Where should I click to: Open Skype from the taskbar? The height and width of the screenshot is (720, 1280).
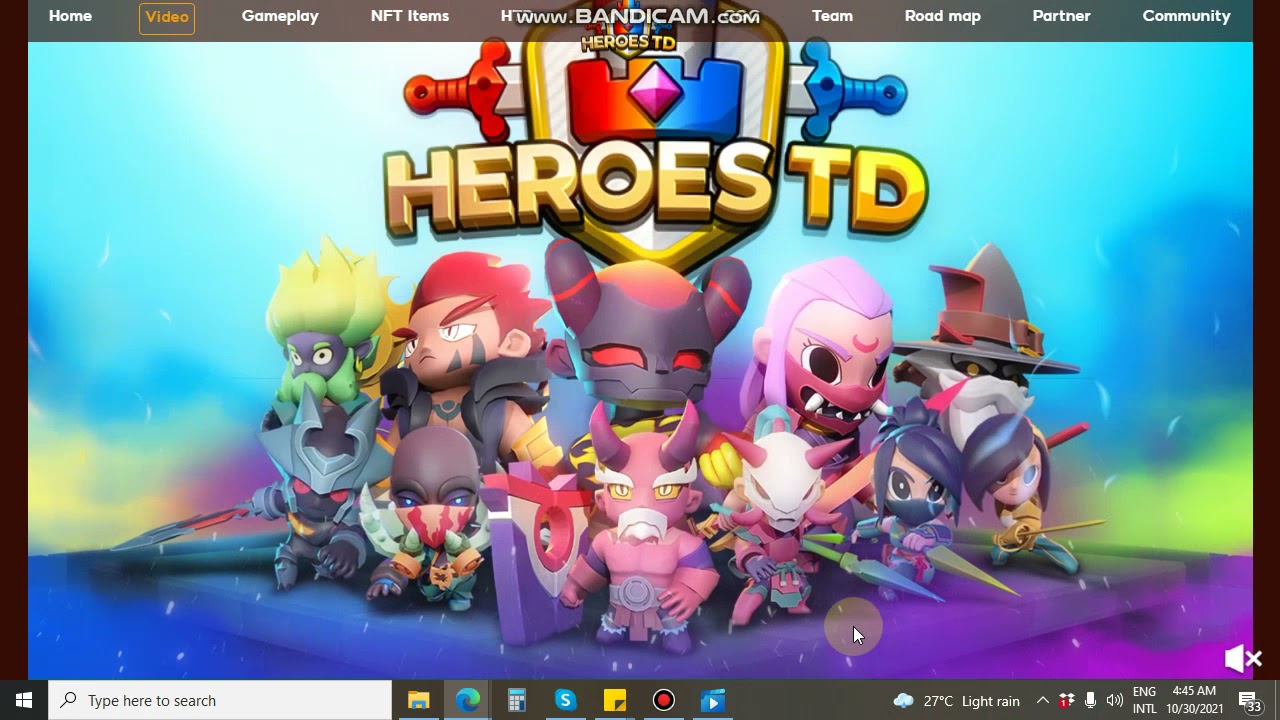[565, 700]
